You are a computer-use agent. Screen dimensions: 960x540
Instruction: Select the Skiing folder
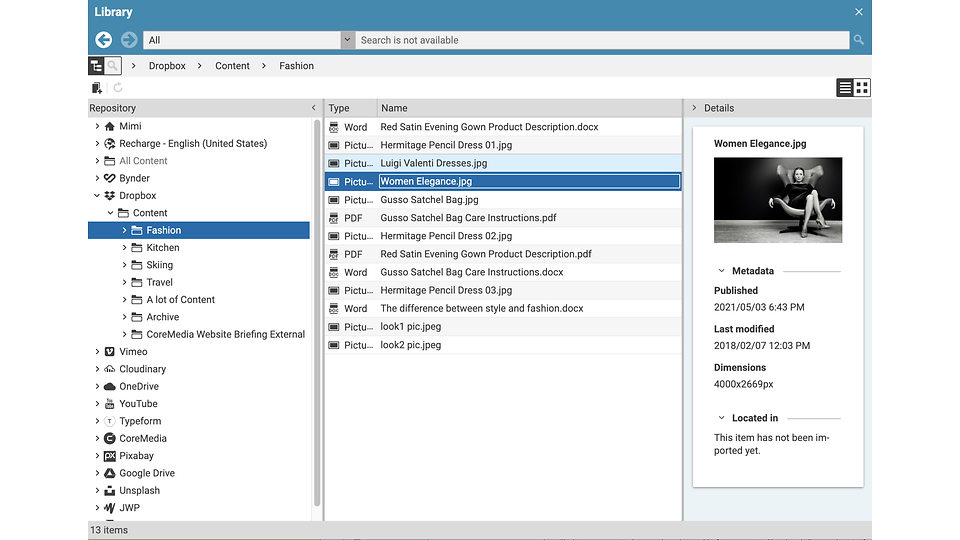pos(159,264)
